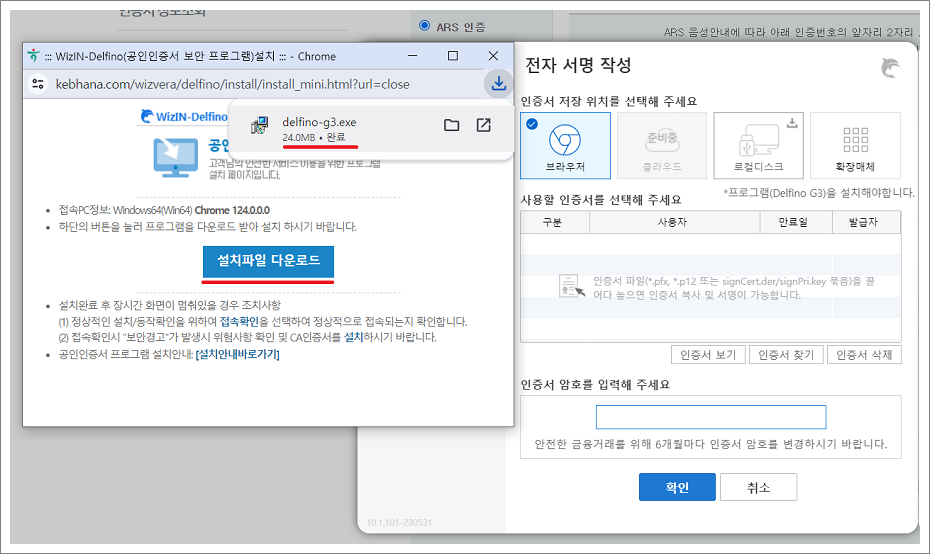This screenshot has width=930, height=554.
Task: Click the 24.0MB 완료 download status
Action: 314,137
